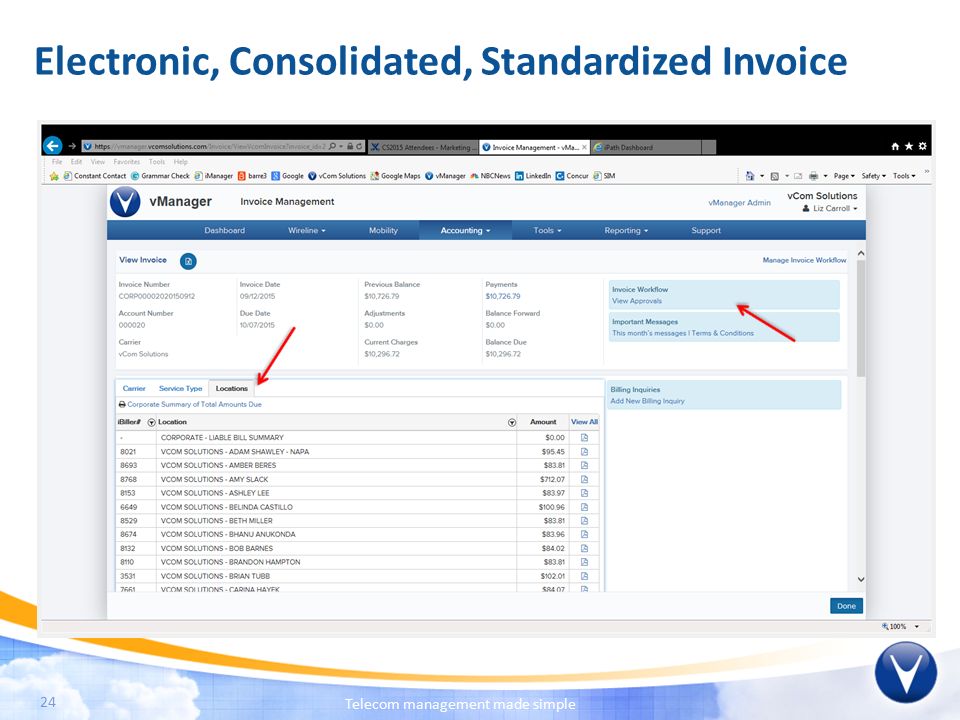
Task: Open the browser File menu
Action: point(57,162)
